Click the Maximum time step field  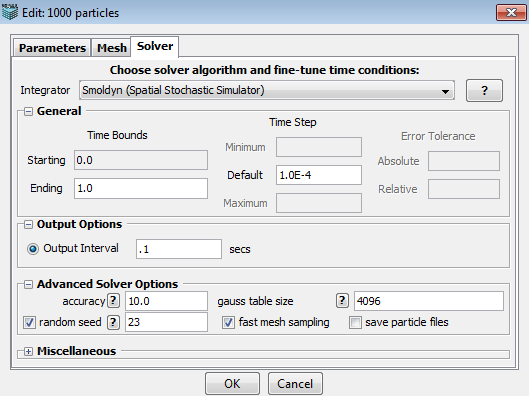click(319, 203)
